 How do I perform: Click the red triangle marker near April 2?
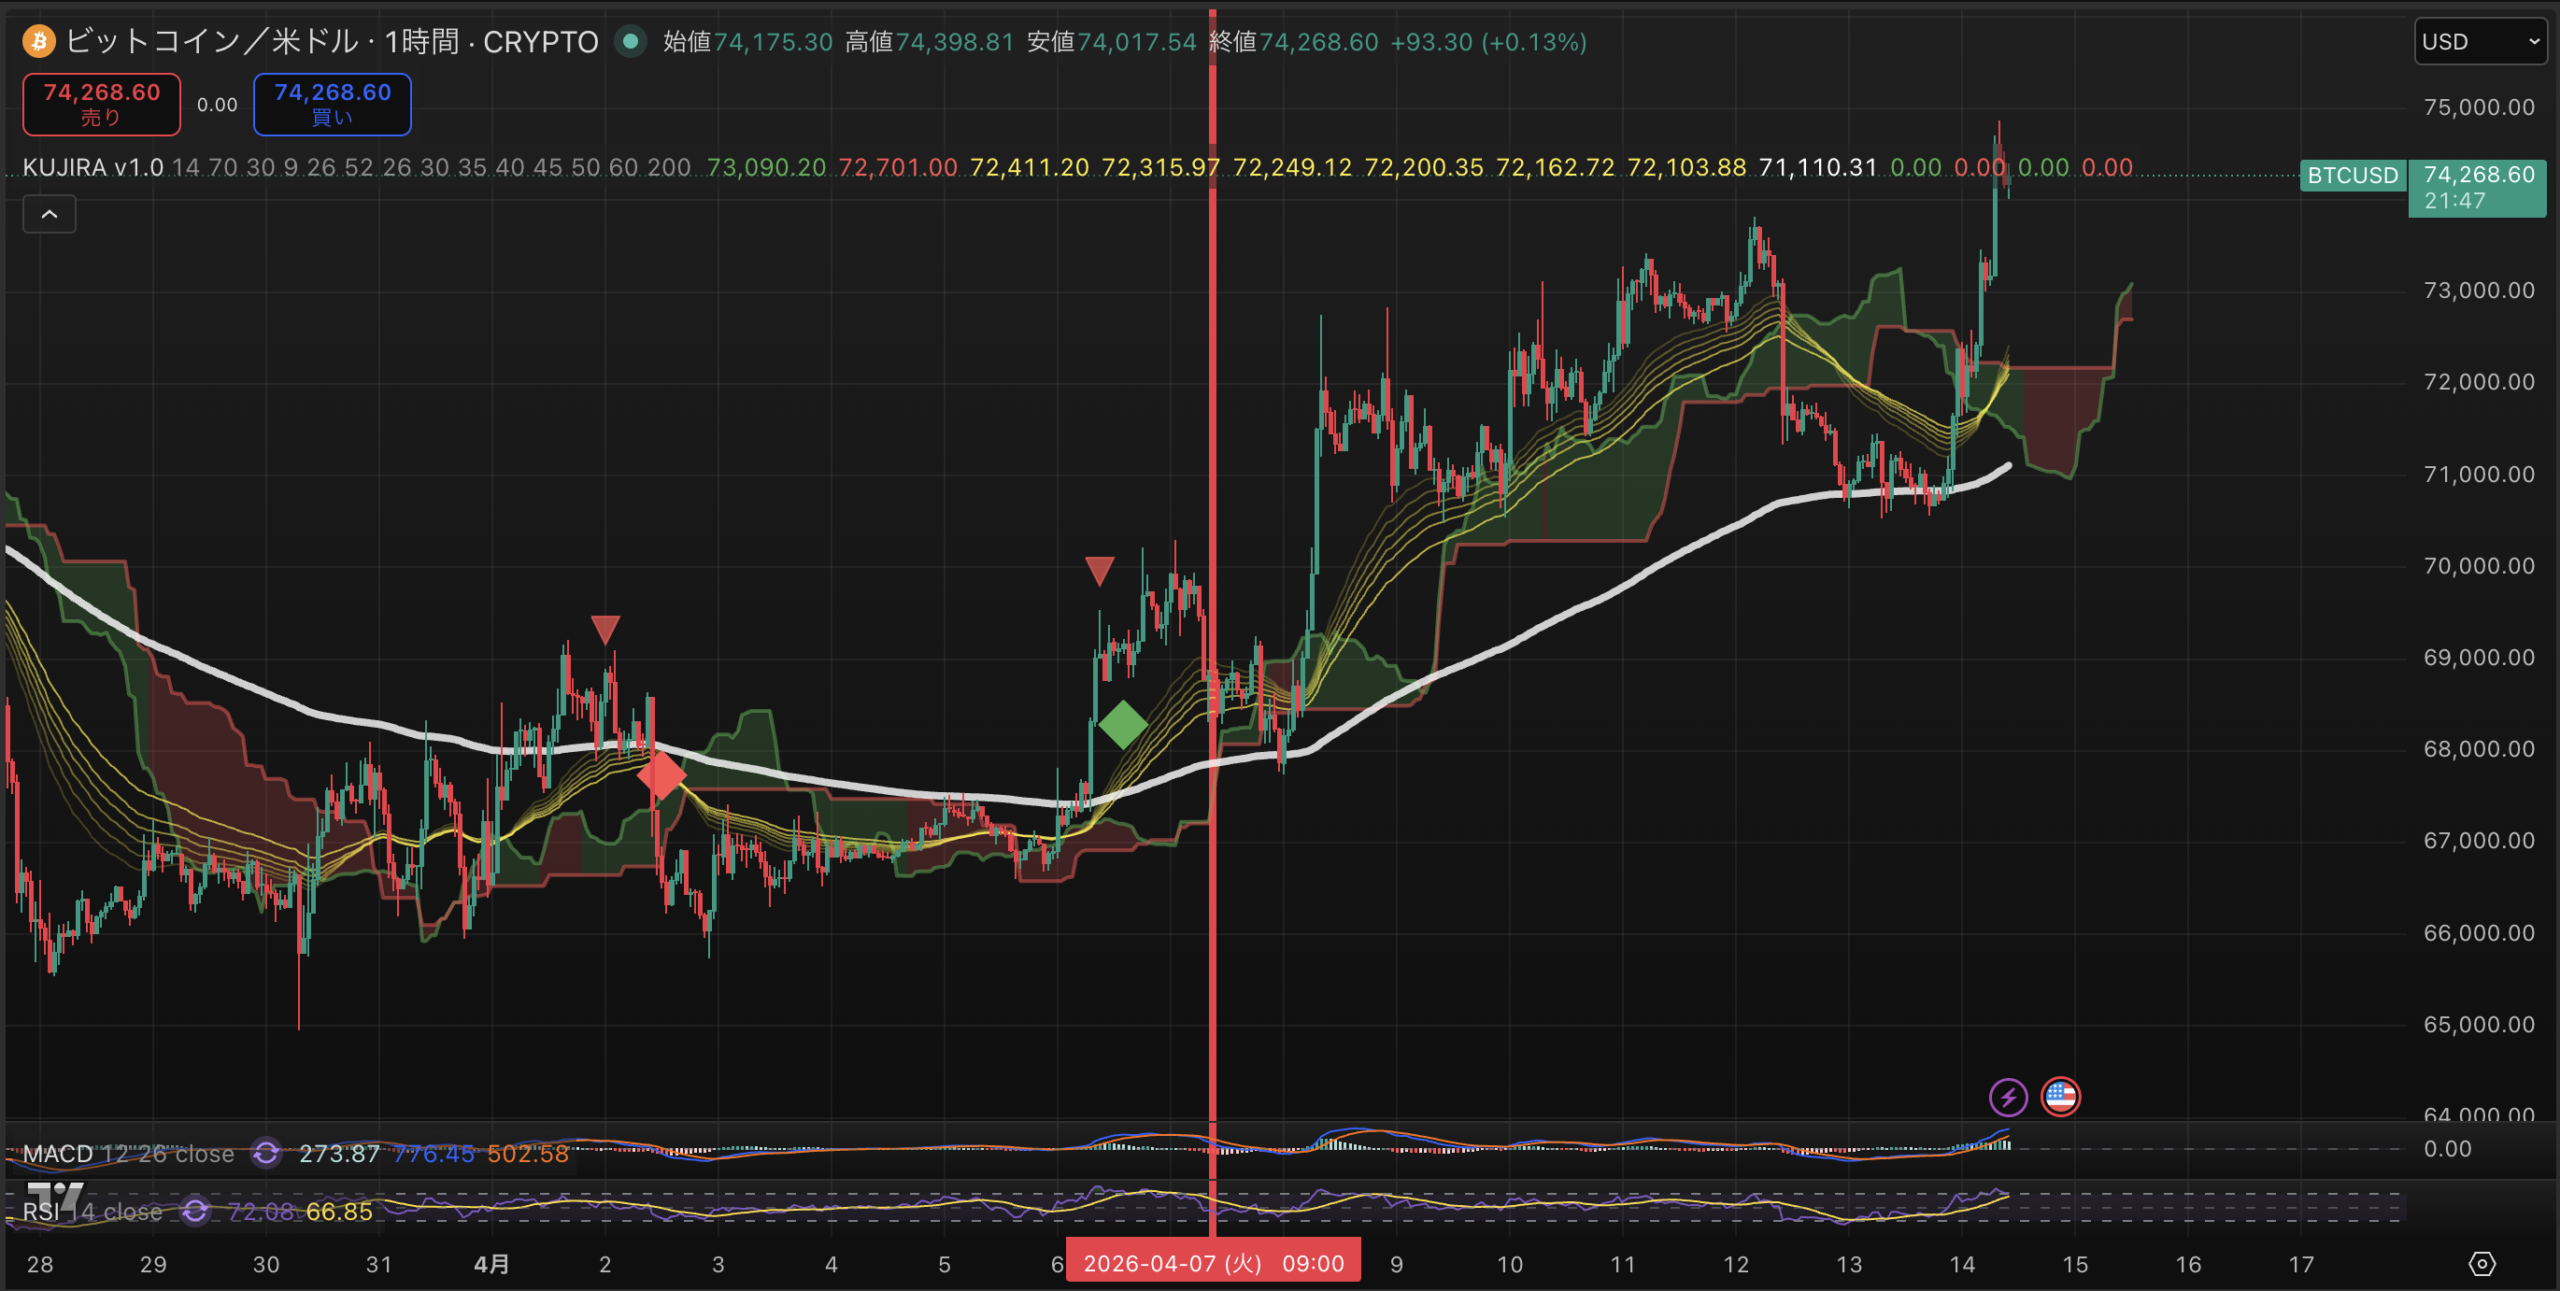pos(605,629)
